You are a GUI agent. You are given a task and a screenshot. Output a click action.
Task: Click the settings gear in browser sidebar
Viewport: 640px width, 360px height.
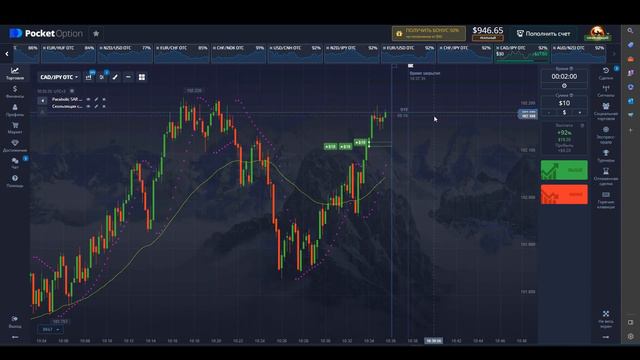[x=631, y=336]
